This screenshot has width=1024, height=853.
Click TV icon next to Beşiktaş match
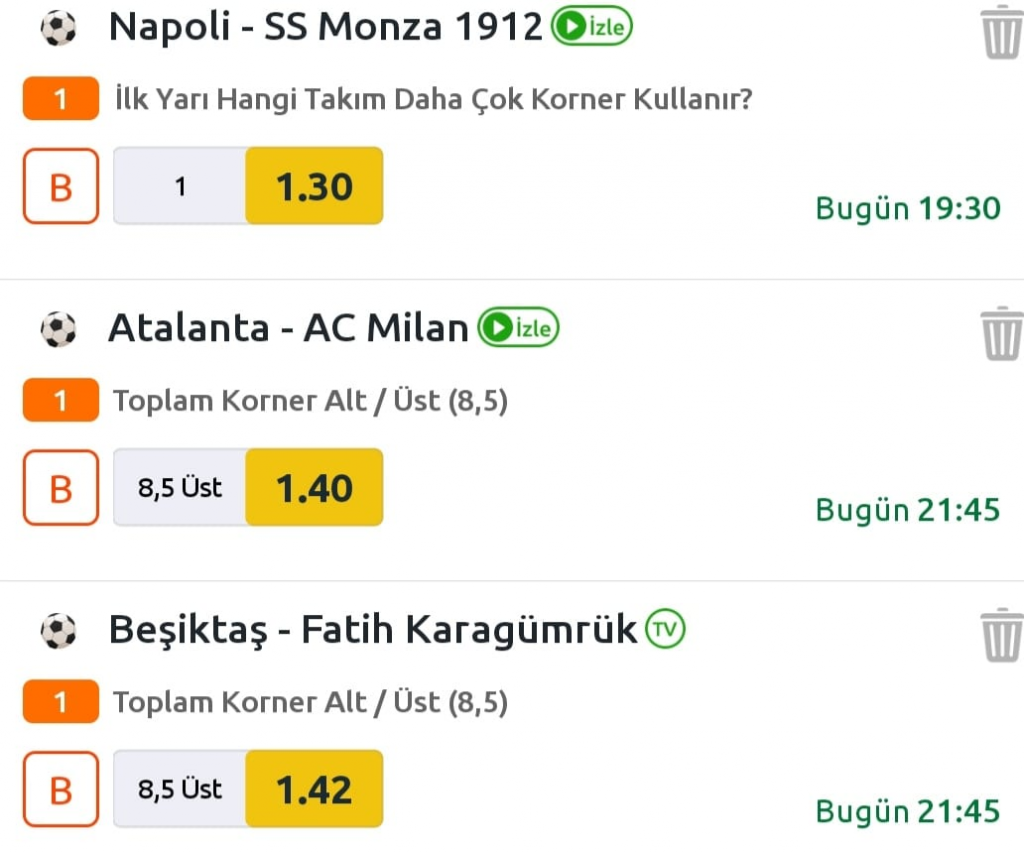pos(665,629)
